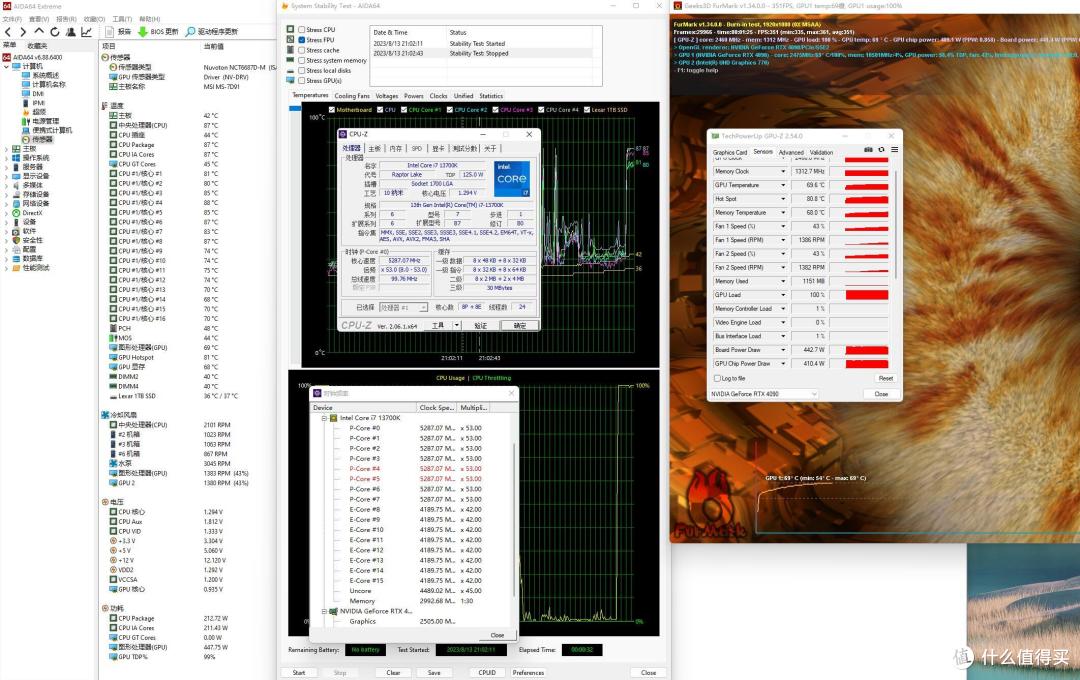Click AIDA64 toolbar Back arrow
The image size is (1080, 680).
8,32
